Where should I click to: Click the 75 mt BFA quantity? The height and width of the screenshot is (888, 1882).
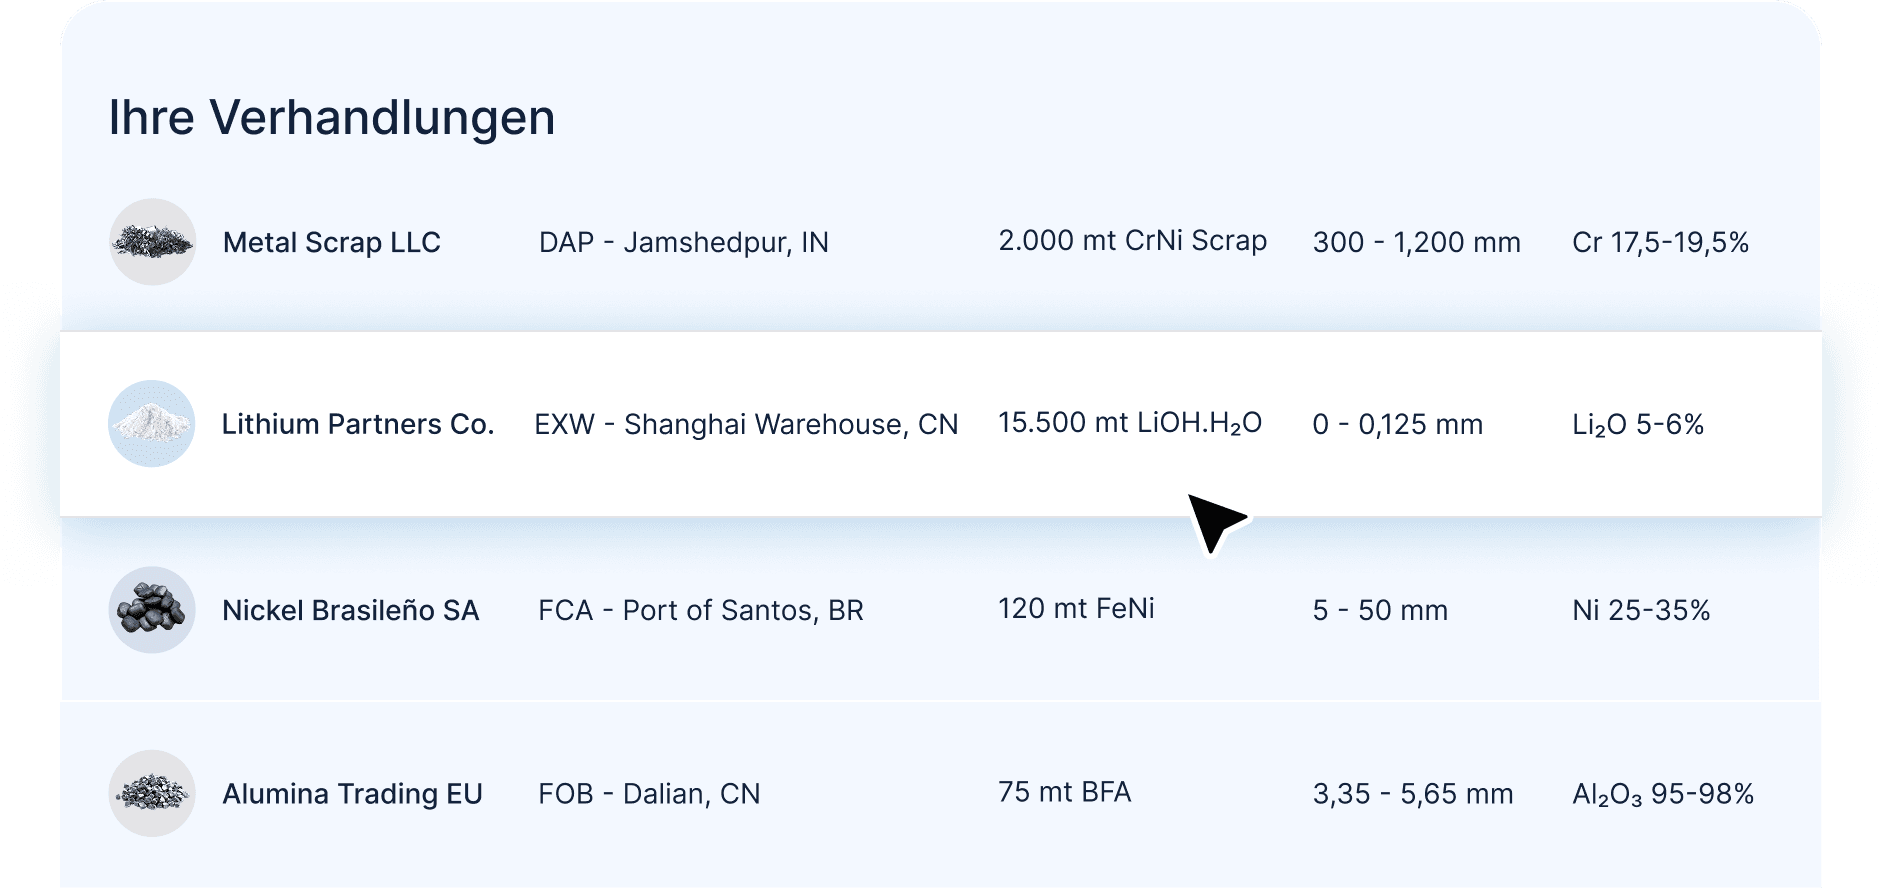(x=1064, y=792)
